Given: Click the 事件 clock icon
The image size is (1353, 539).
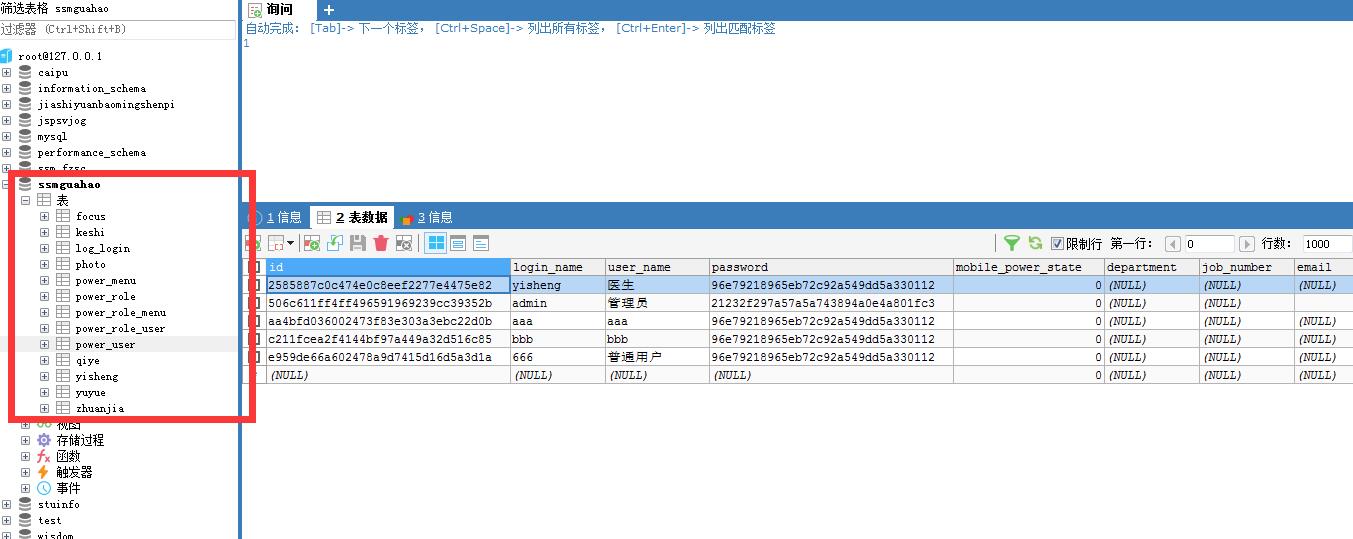Looking at the screenshot, I should click(x=44, y=488).
